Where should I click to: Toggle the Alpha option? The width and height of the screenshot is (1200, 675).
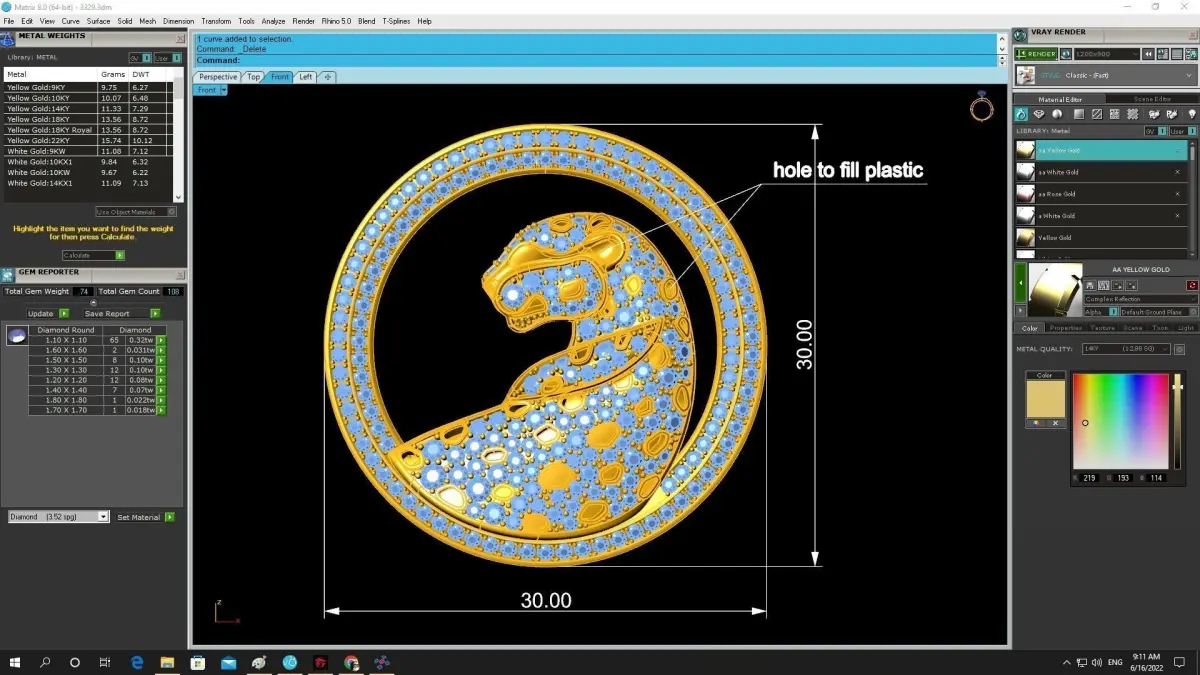1101,312
